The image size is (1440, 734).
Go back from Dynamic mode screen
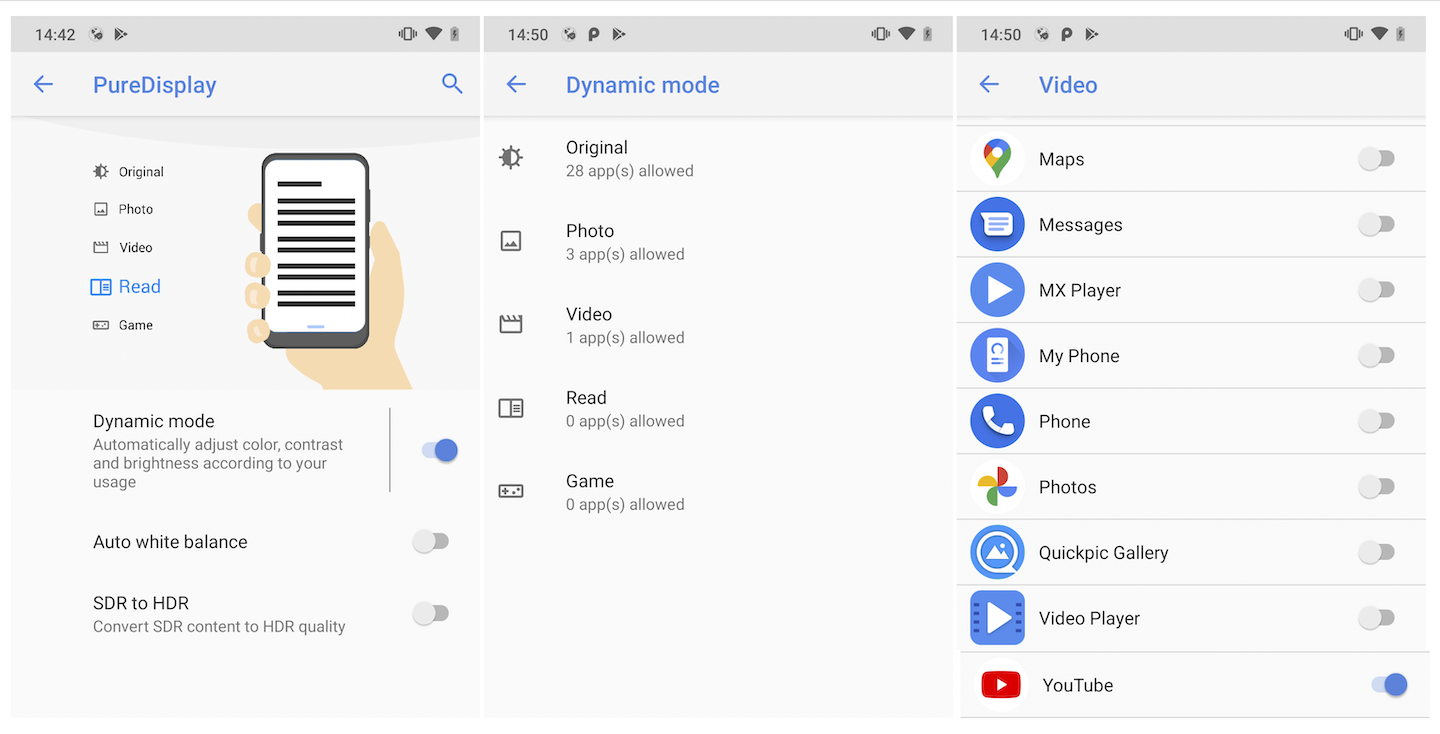pyautogui.click(x=516, y=85)
